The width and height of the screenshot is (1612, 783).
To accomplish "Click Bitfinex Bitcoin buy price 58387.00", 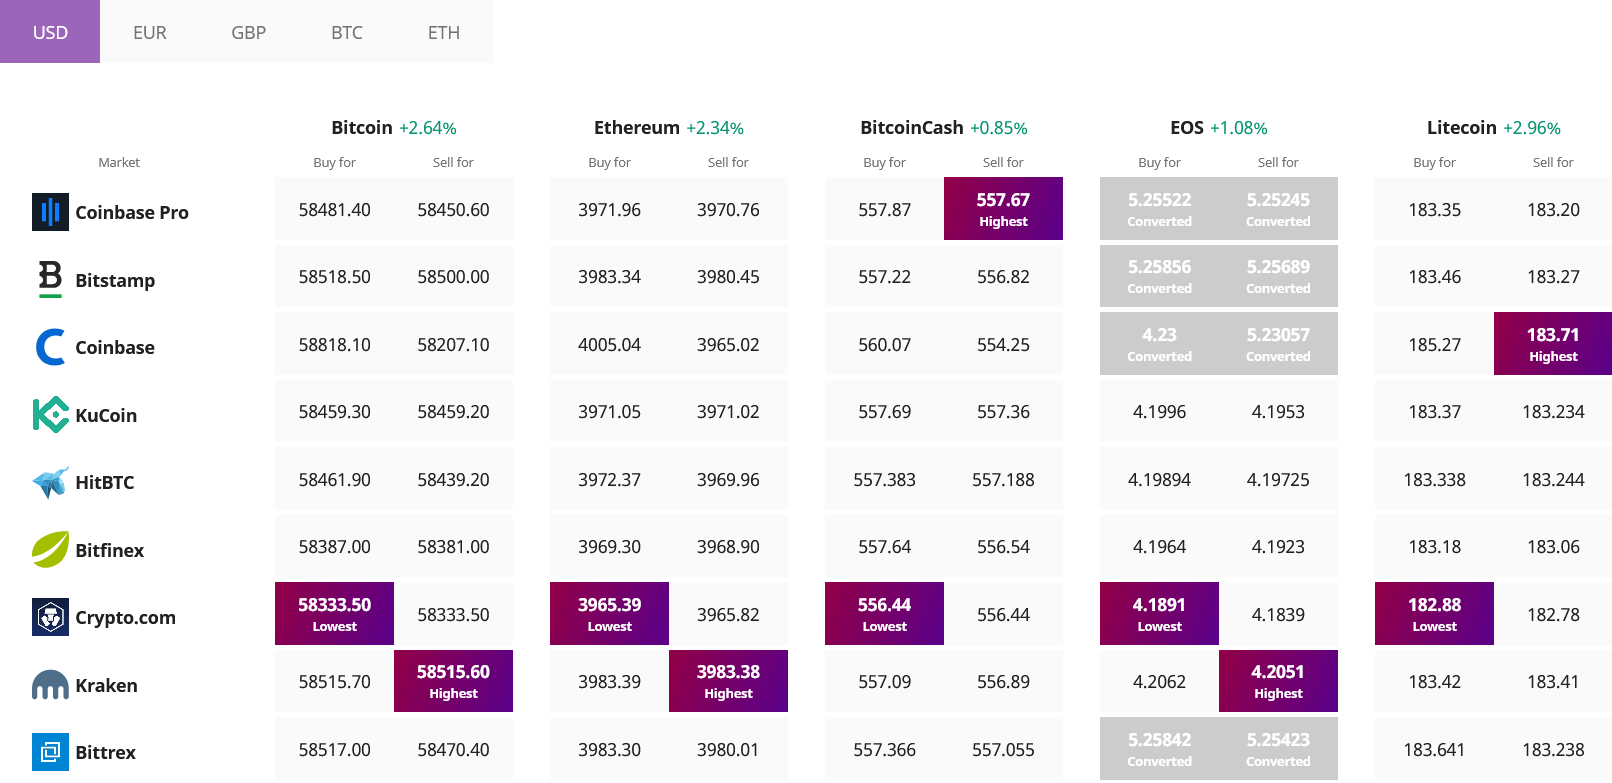I will (x=334, y=546).
